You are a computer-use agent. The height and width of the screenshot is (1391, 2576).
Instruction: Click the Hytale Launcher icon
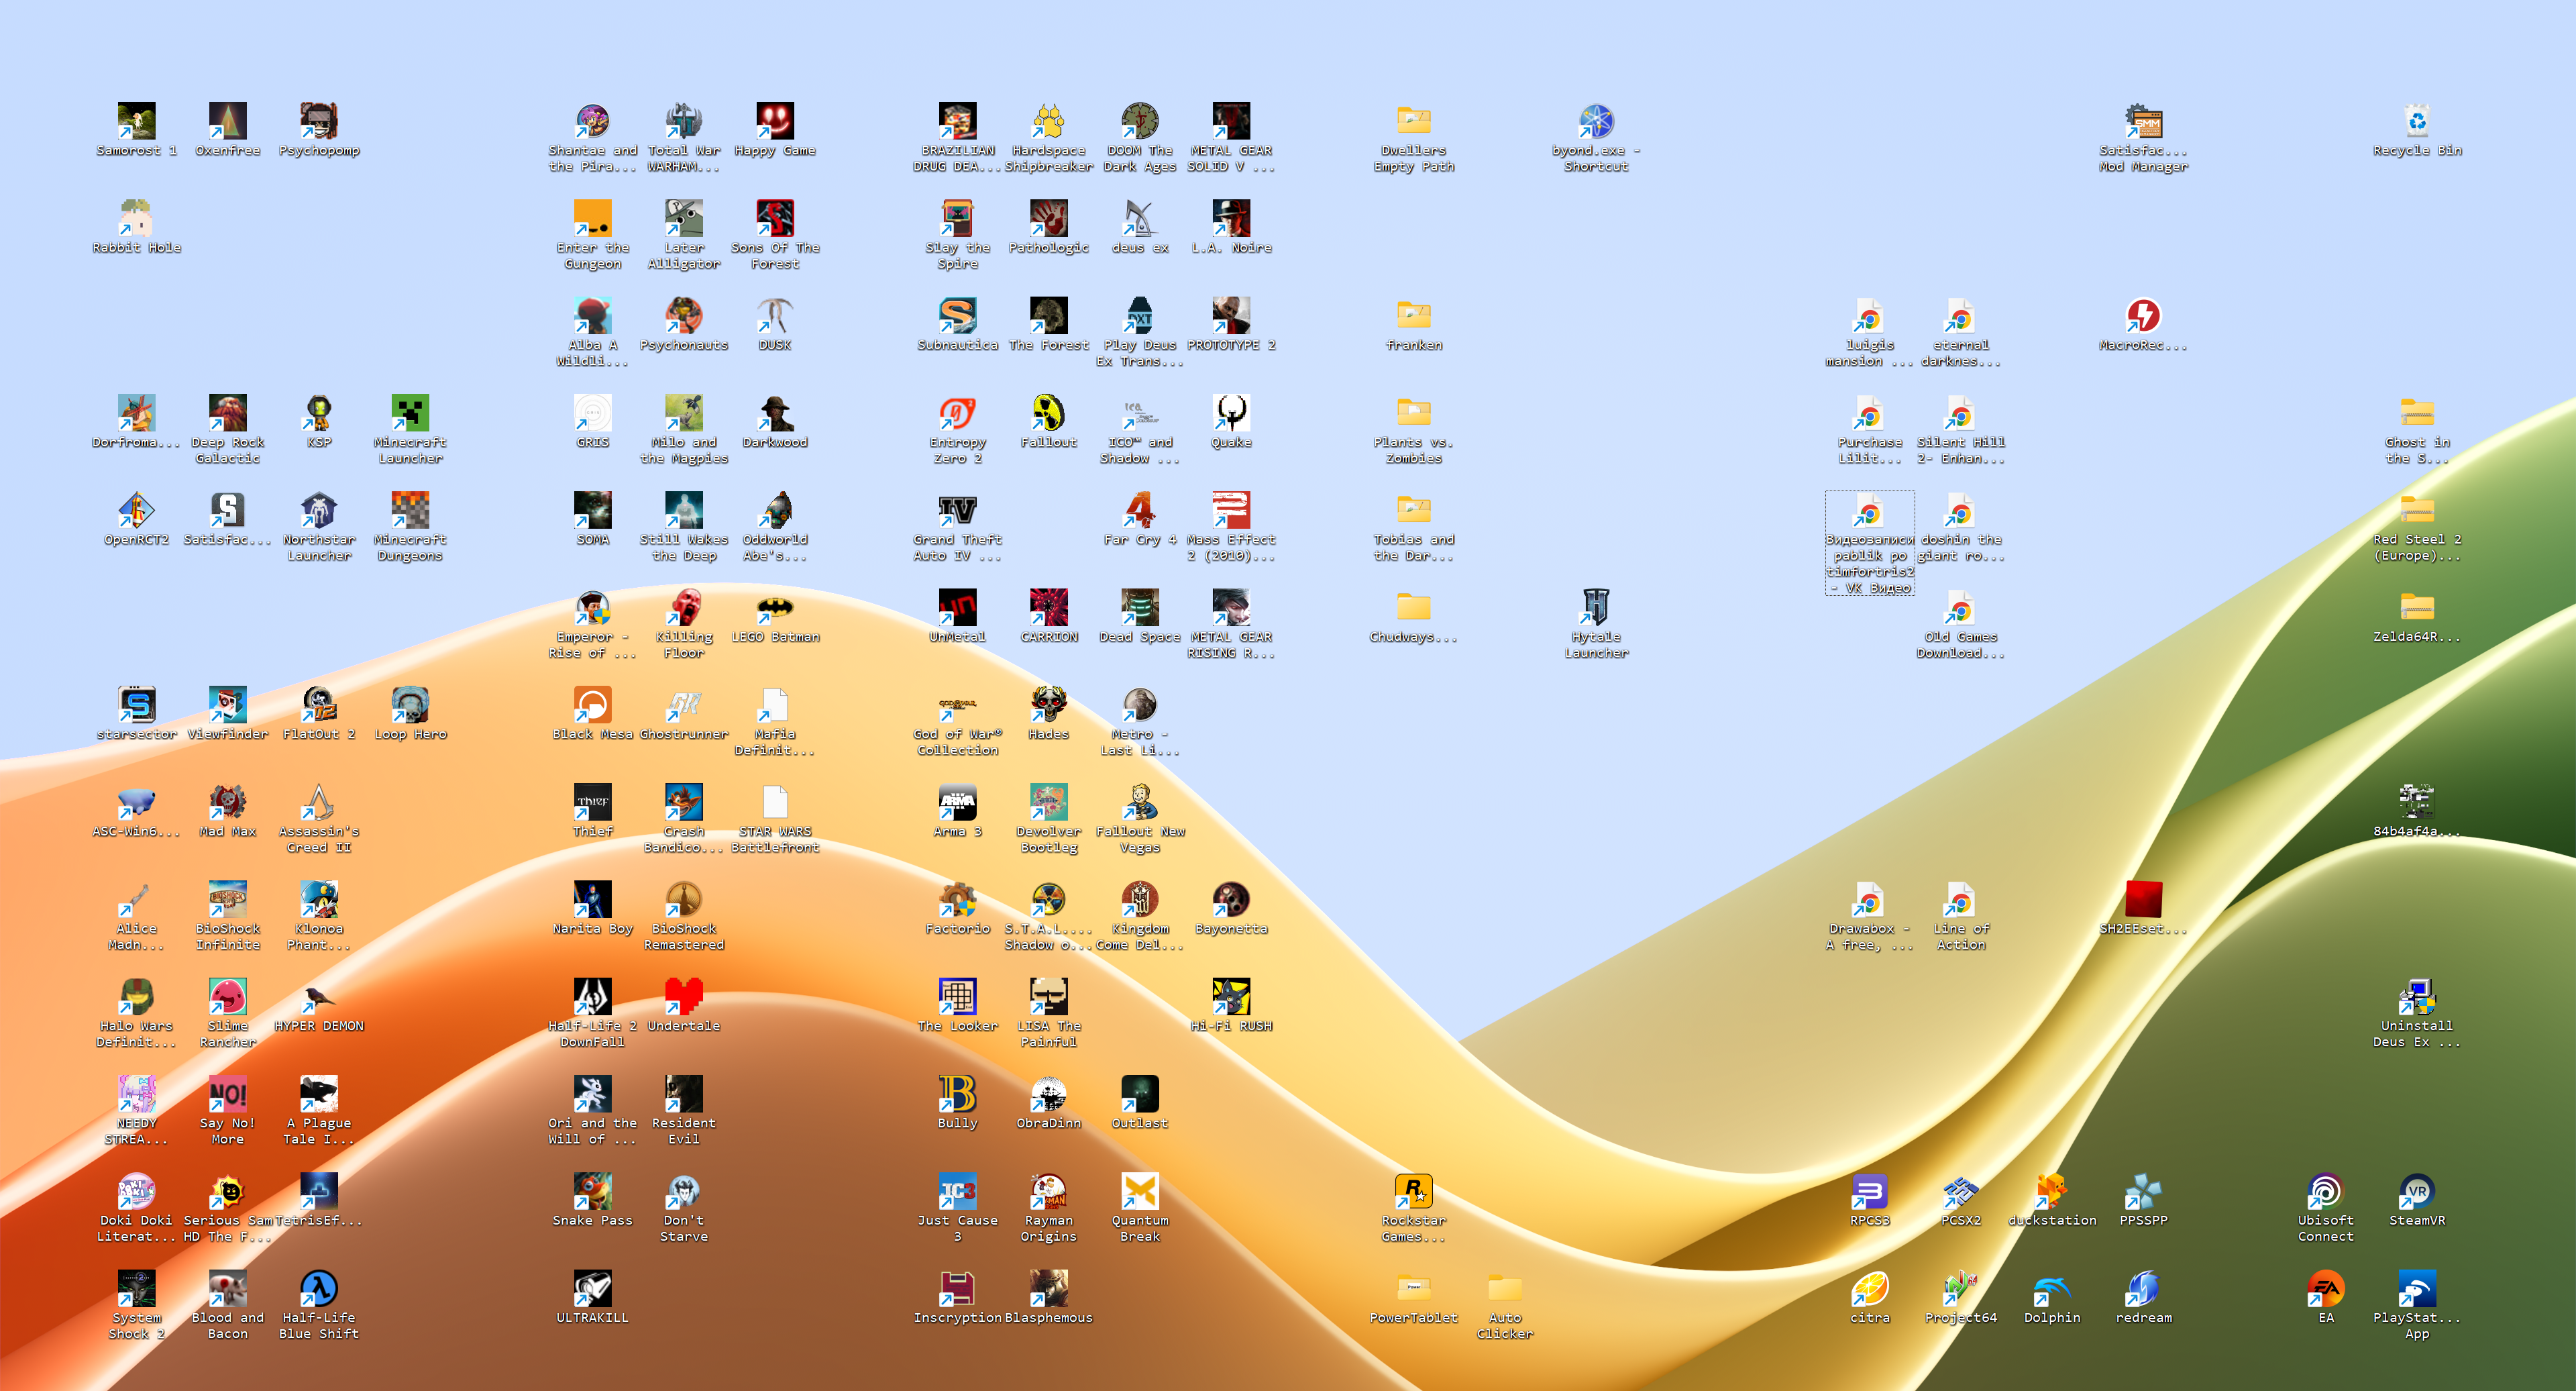(x=1596, y=608)
